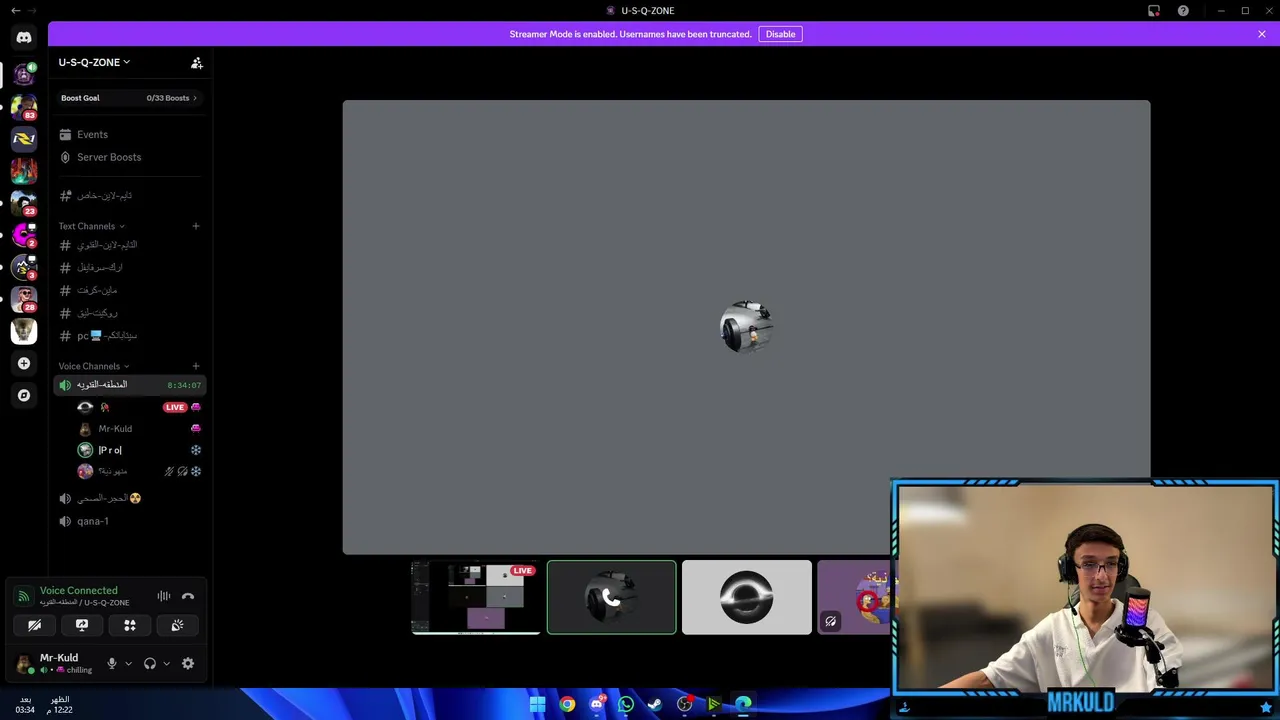Mute the microphone

112,663
